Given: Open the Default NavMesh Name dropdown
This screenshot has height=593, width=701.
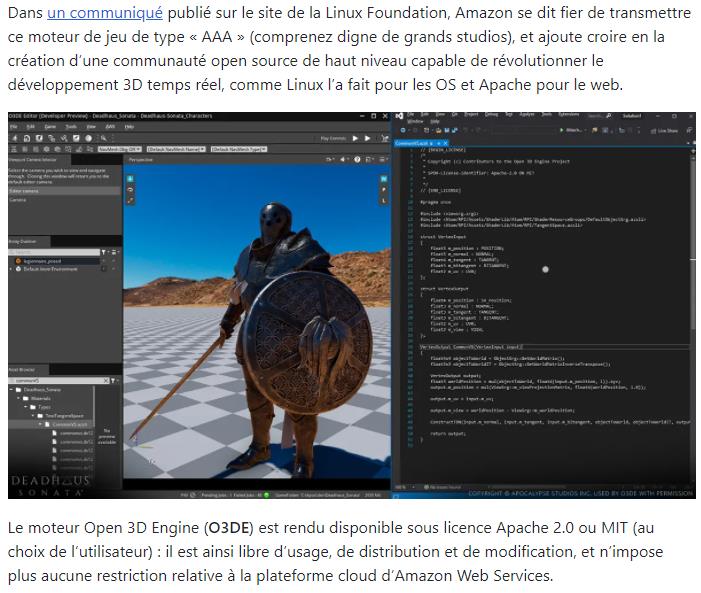Looking at the screenshot, I should pos(176,149).
